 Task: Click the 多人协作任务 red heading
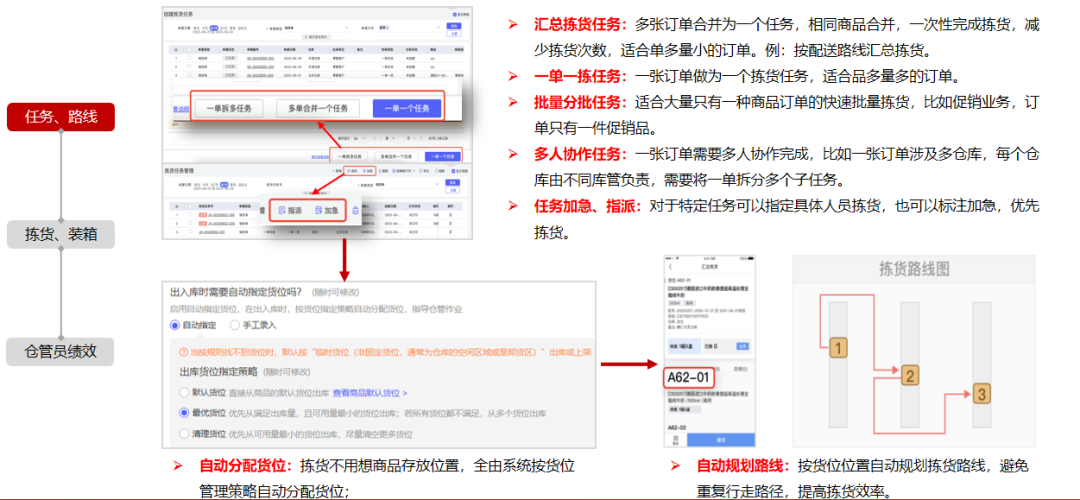pyautogui.click(x=581, y=154)
